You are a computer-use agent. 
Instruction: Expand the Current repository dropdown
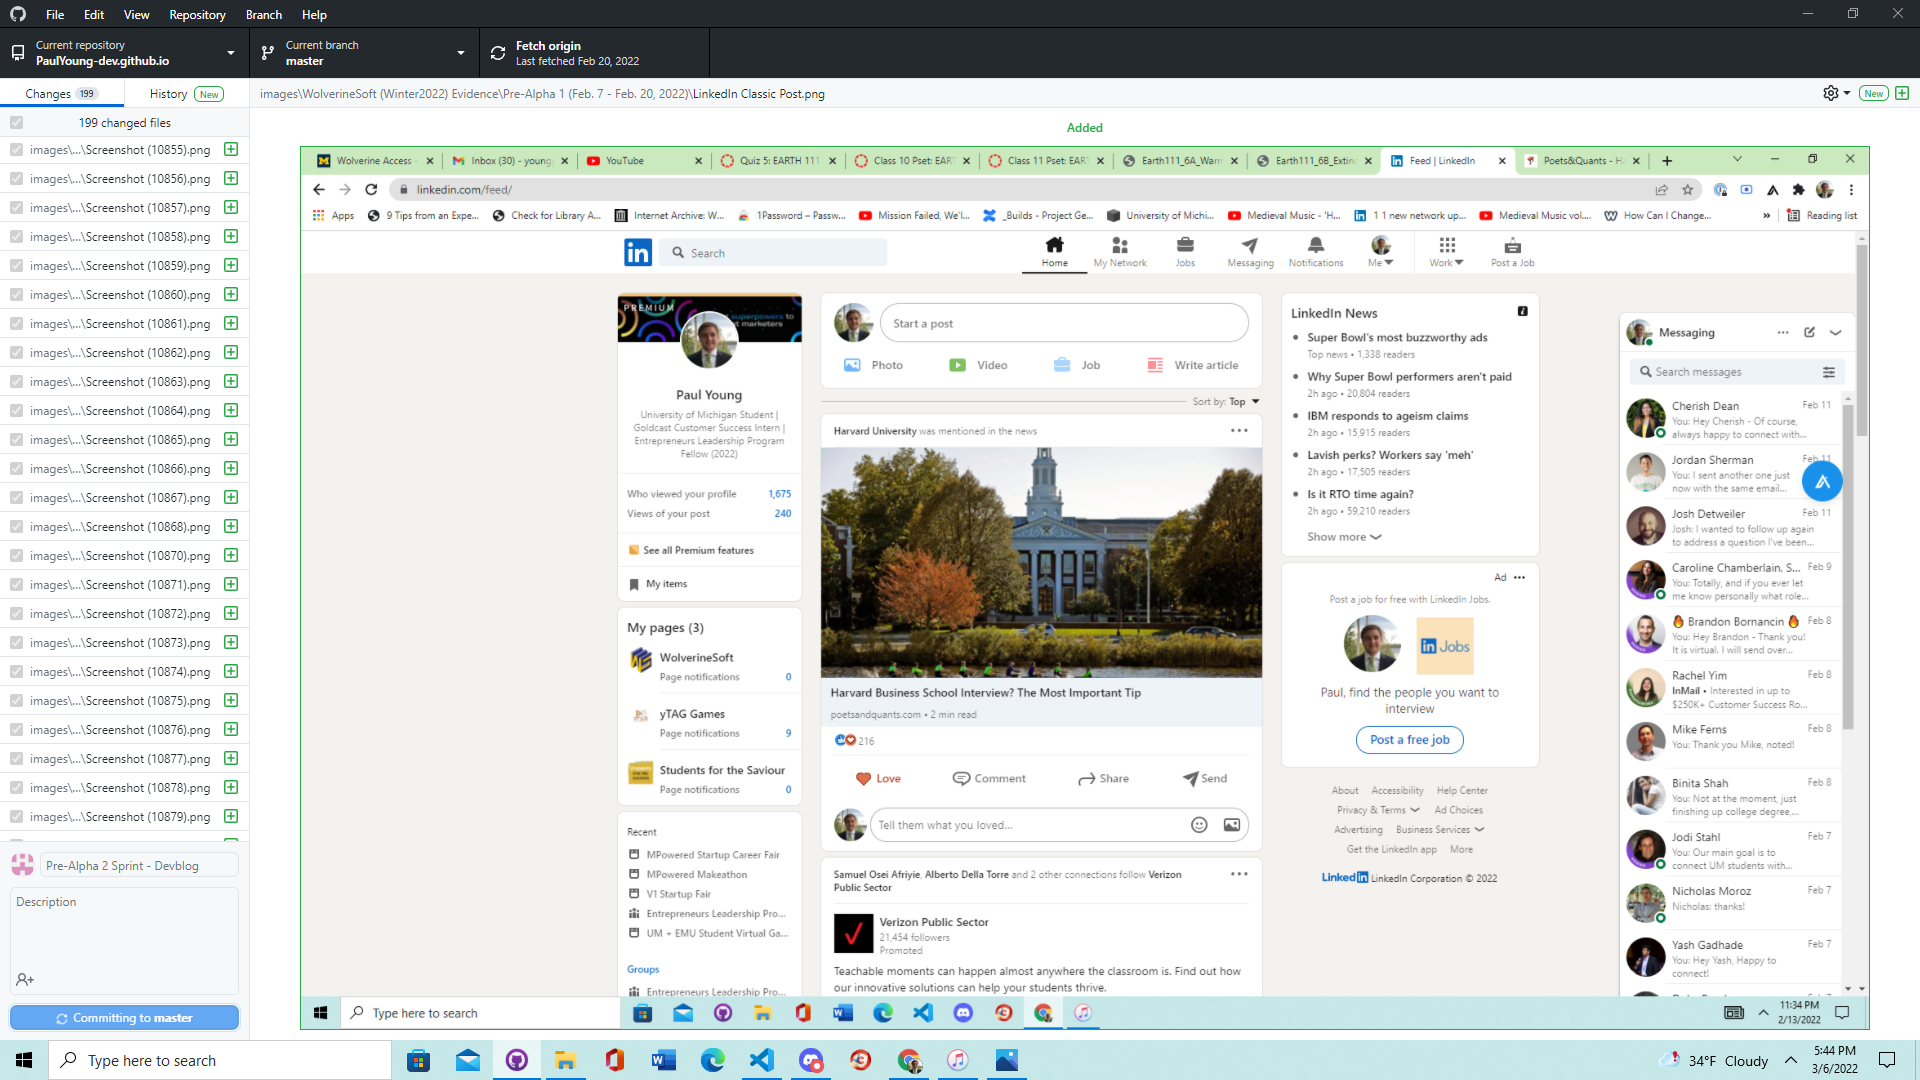(125, 53)
